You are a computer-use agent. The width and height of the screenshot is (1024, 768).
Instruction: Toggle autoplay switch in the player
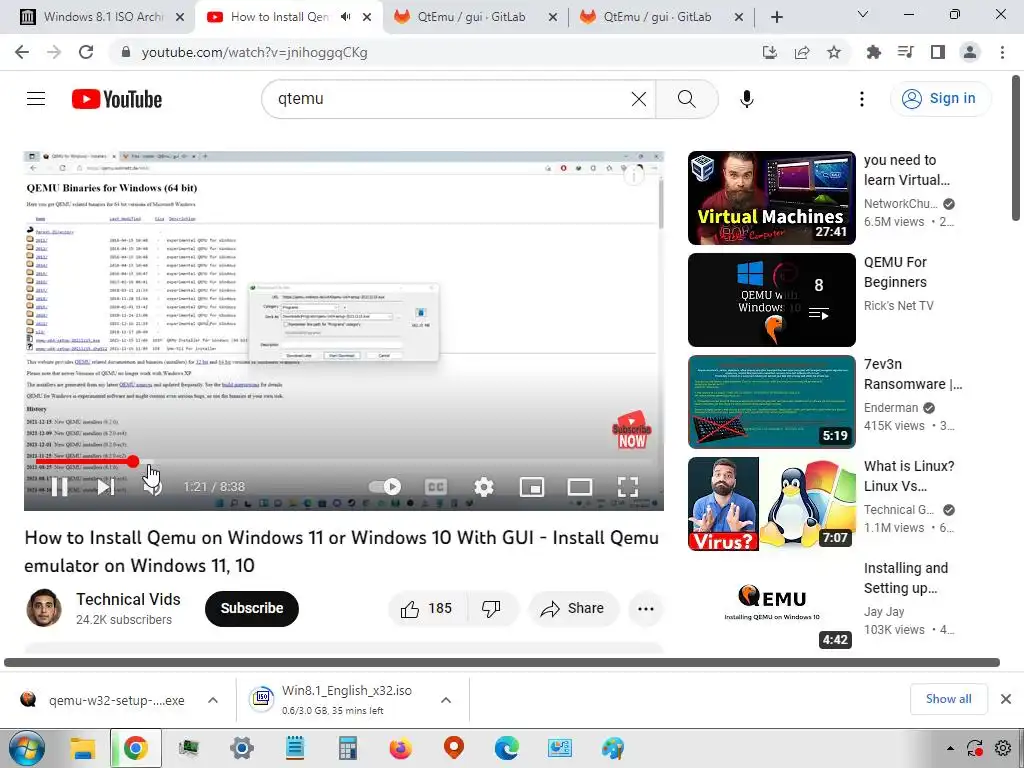pos(385,487)
